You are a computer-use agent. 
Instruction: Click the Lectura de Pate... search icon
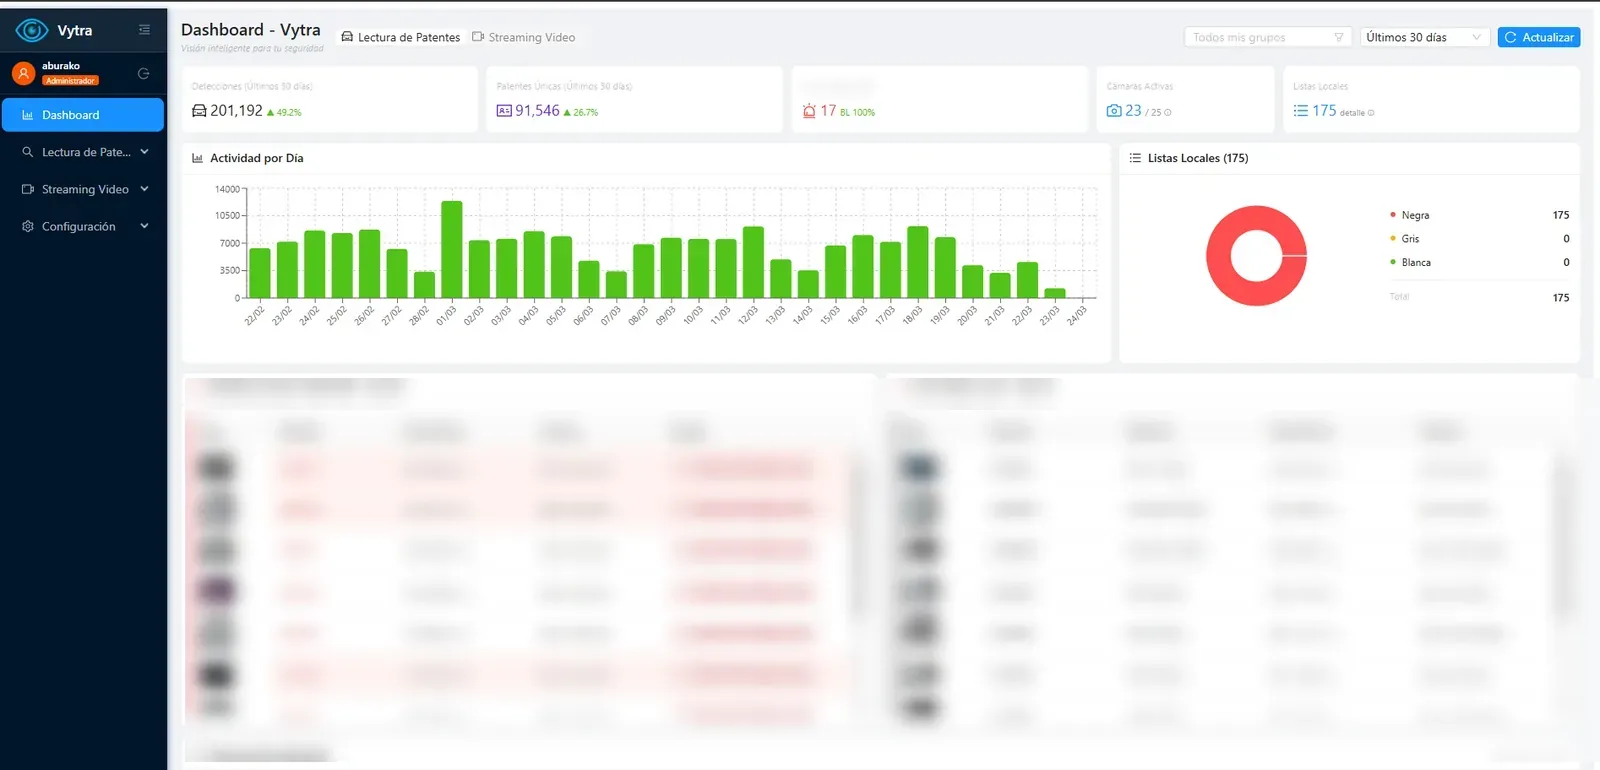(28, 152)
